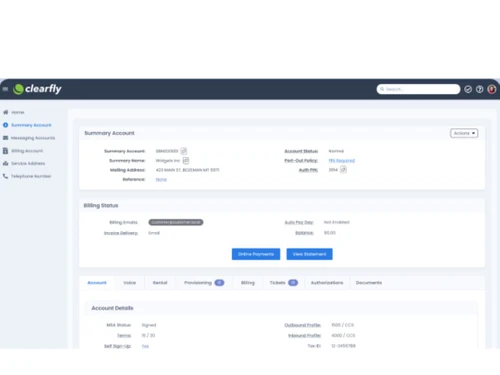Switch to the Voice tab

pyautogui.click(x=130, y=283)
